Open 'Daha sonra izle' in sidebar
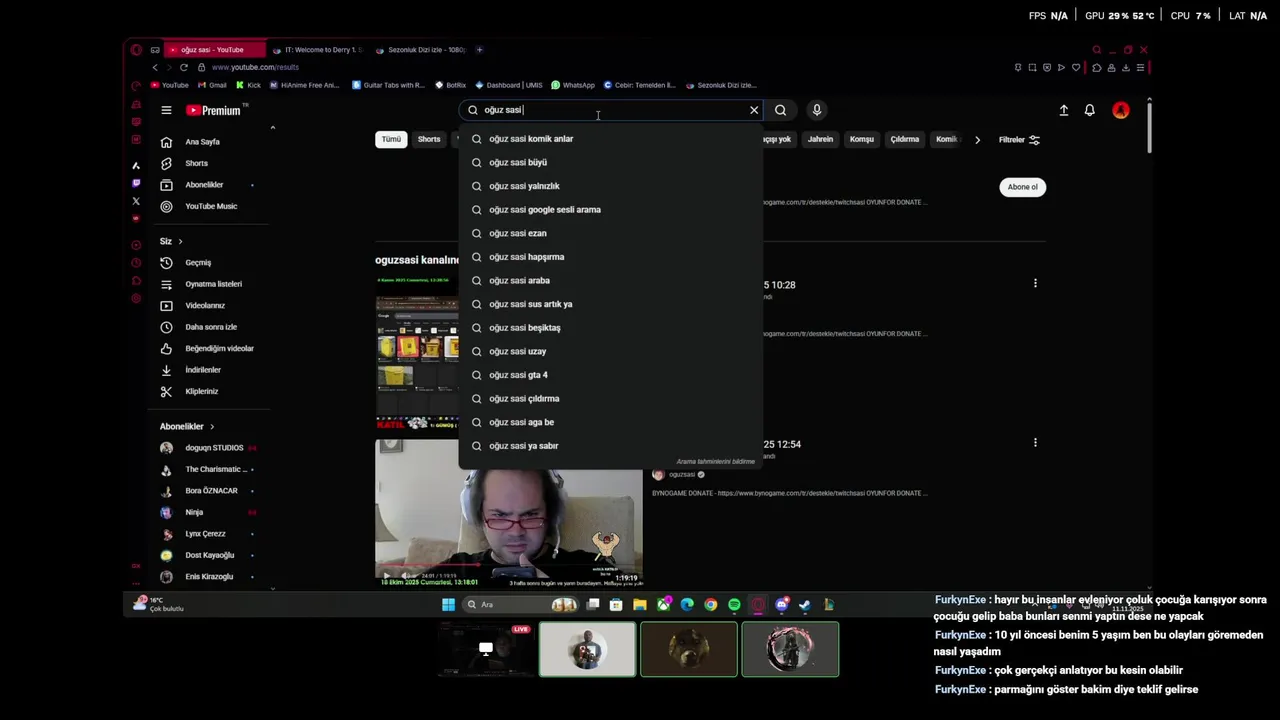1280x720 pixels. point(212,327)
